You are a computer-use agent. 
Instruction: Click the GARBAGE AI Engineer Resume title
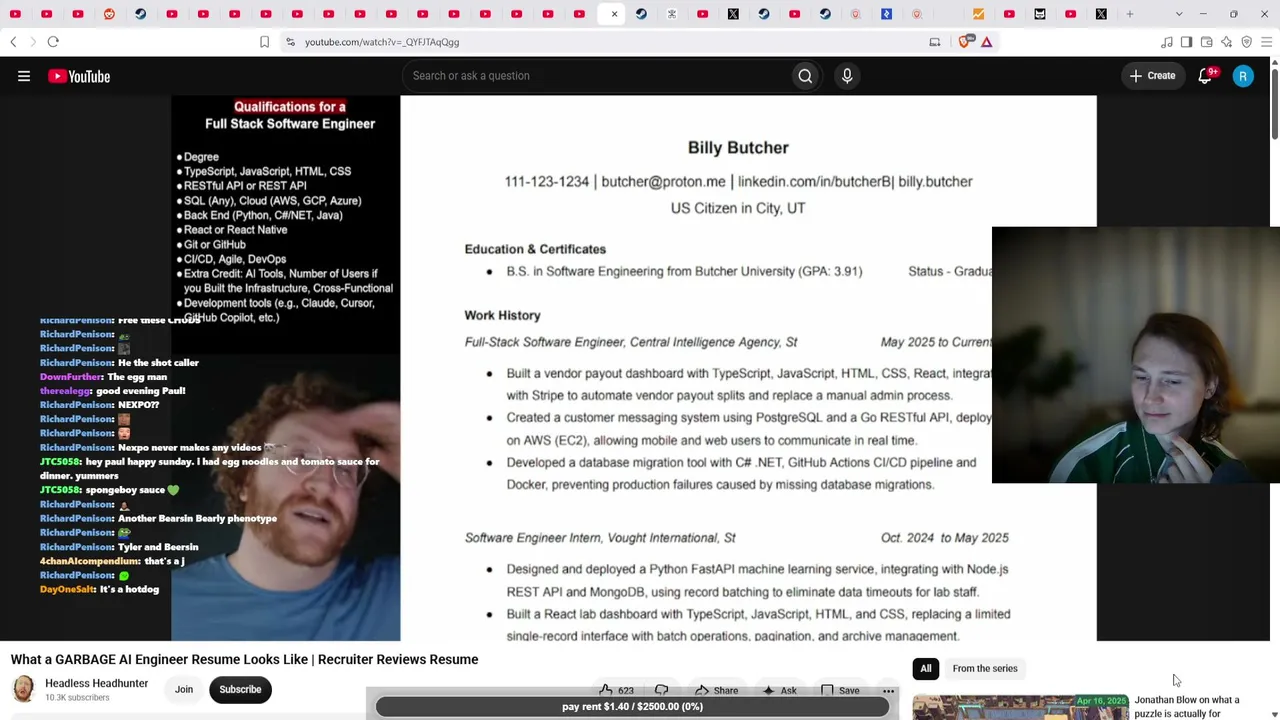click(245, 660)
